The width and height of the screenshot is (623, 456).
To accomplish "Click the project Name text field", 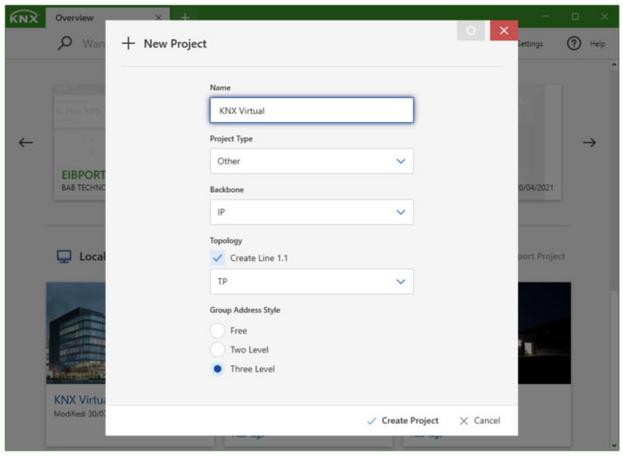I will 311,110.
